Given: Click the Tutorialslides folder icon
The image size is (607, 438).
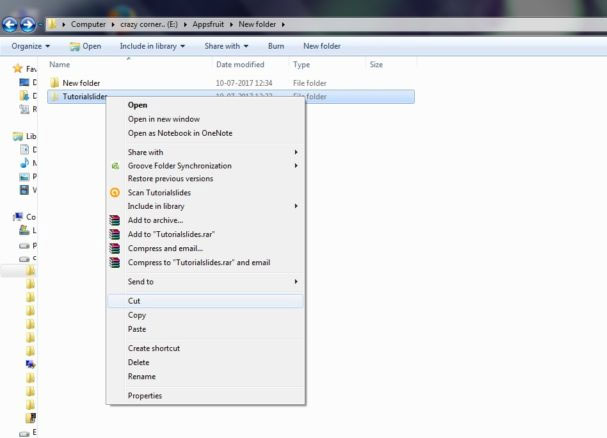Looking at the screenshot, I should [54, 97].
